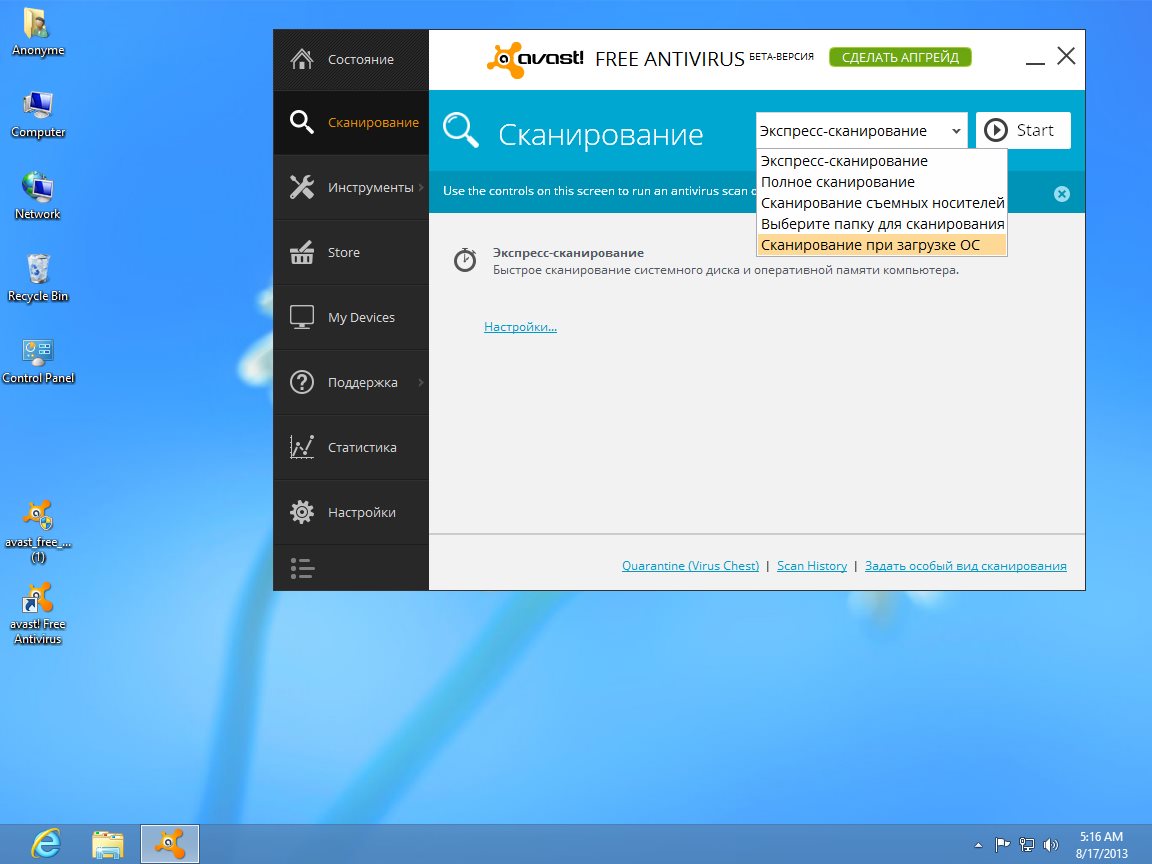
Task: Click the play circle icon in the Start button
Action: click(996, 131)
